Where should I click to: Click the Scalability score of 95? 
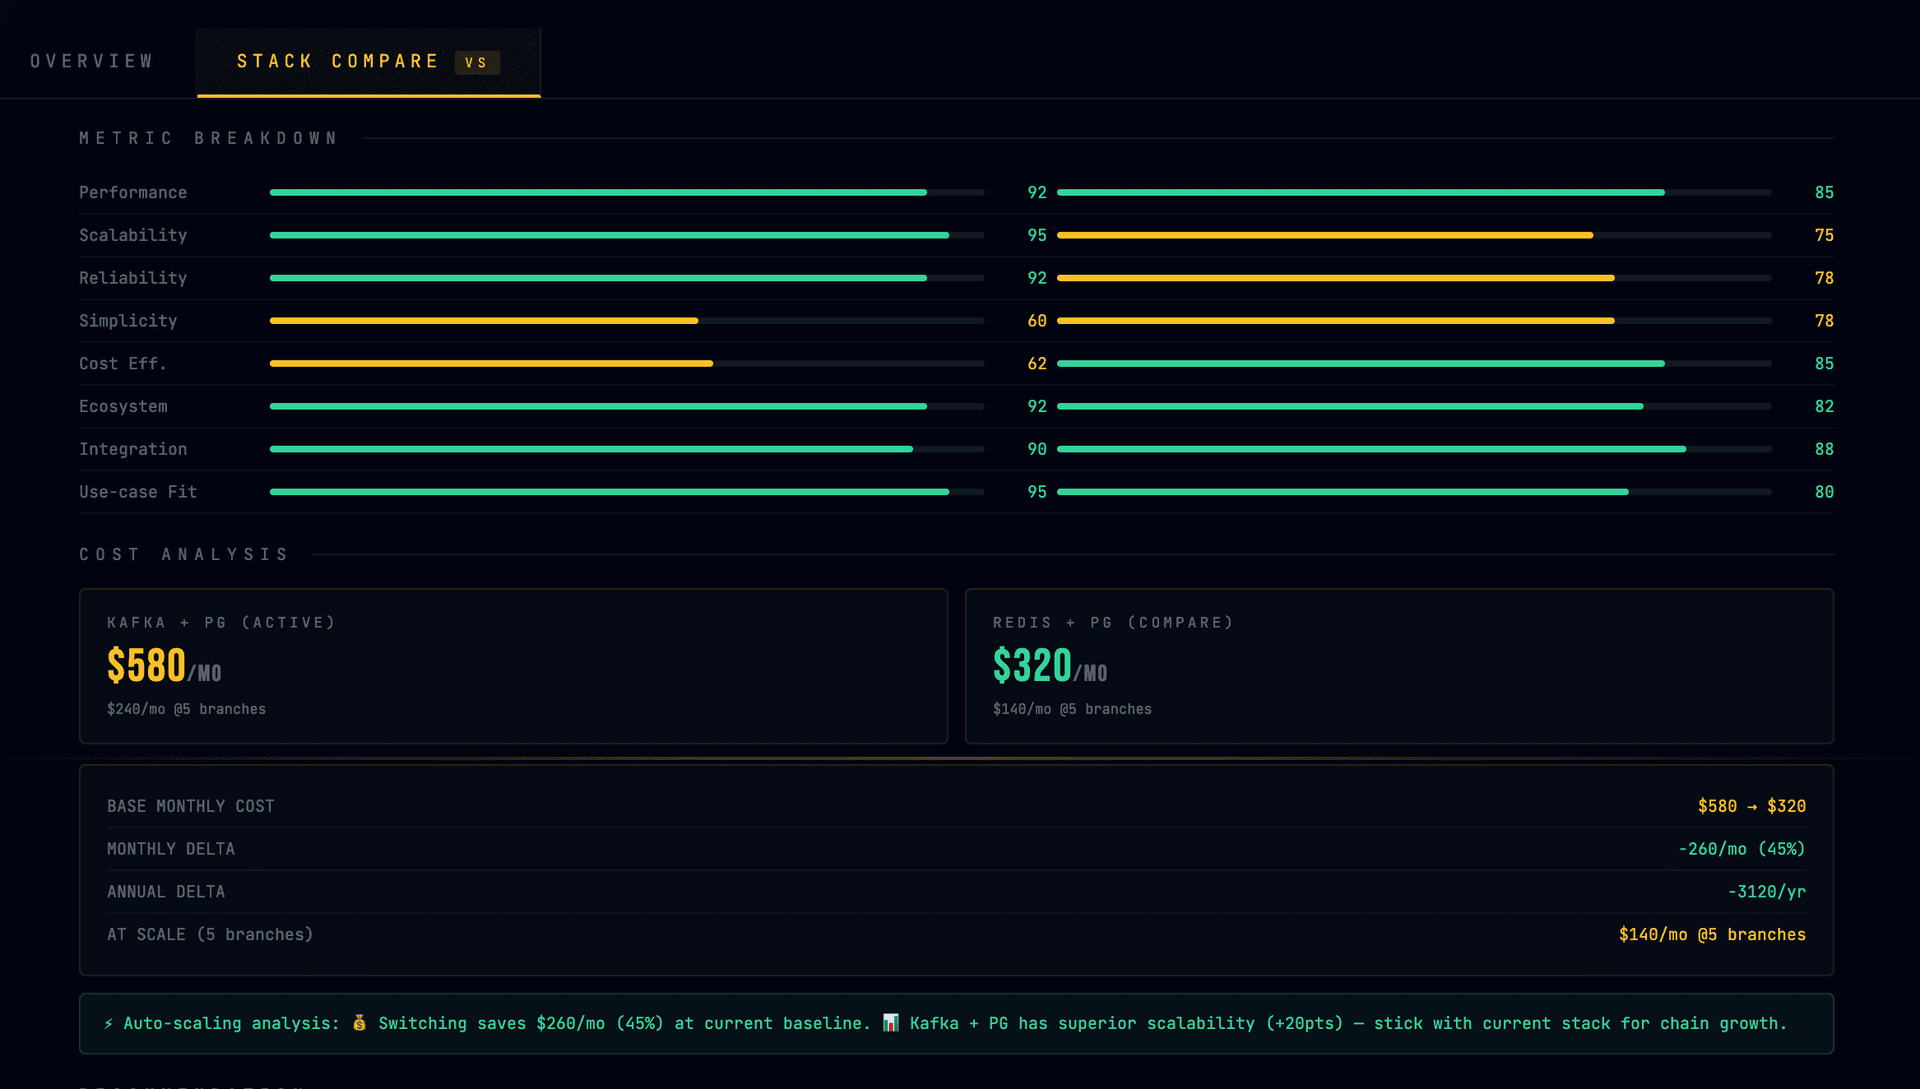[x=1037, y=235]
